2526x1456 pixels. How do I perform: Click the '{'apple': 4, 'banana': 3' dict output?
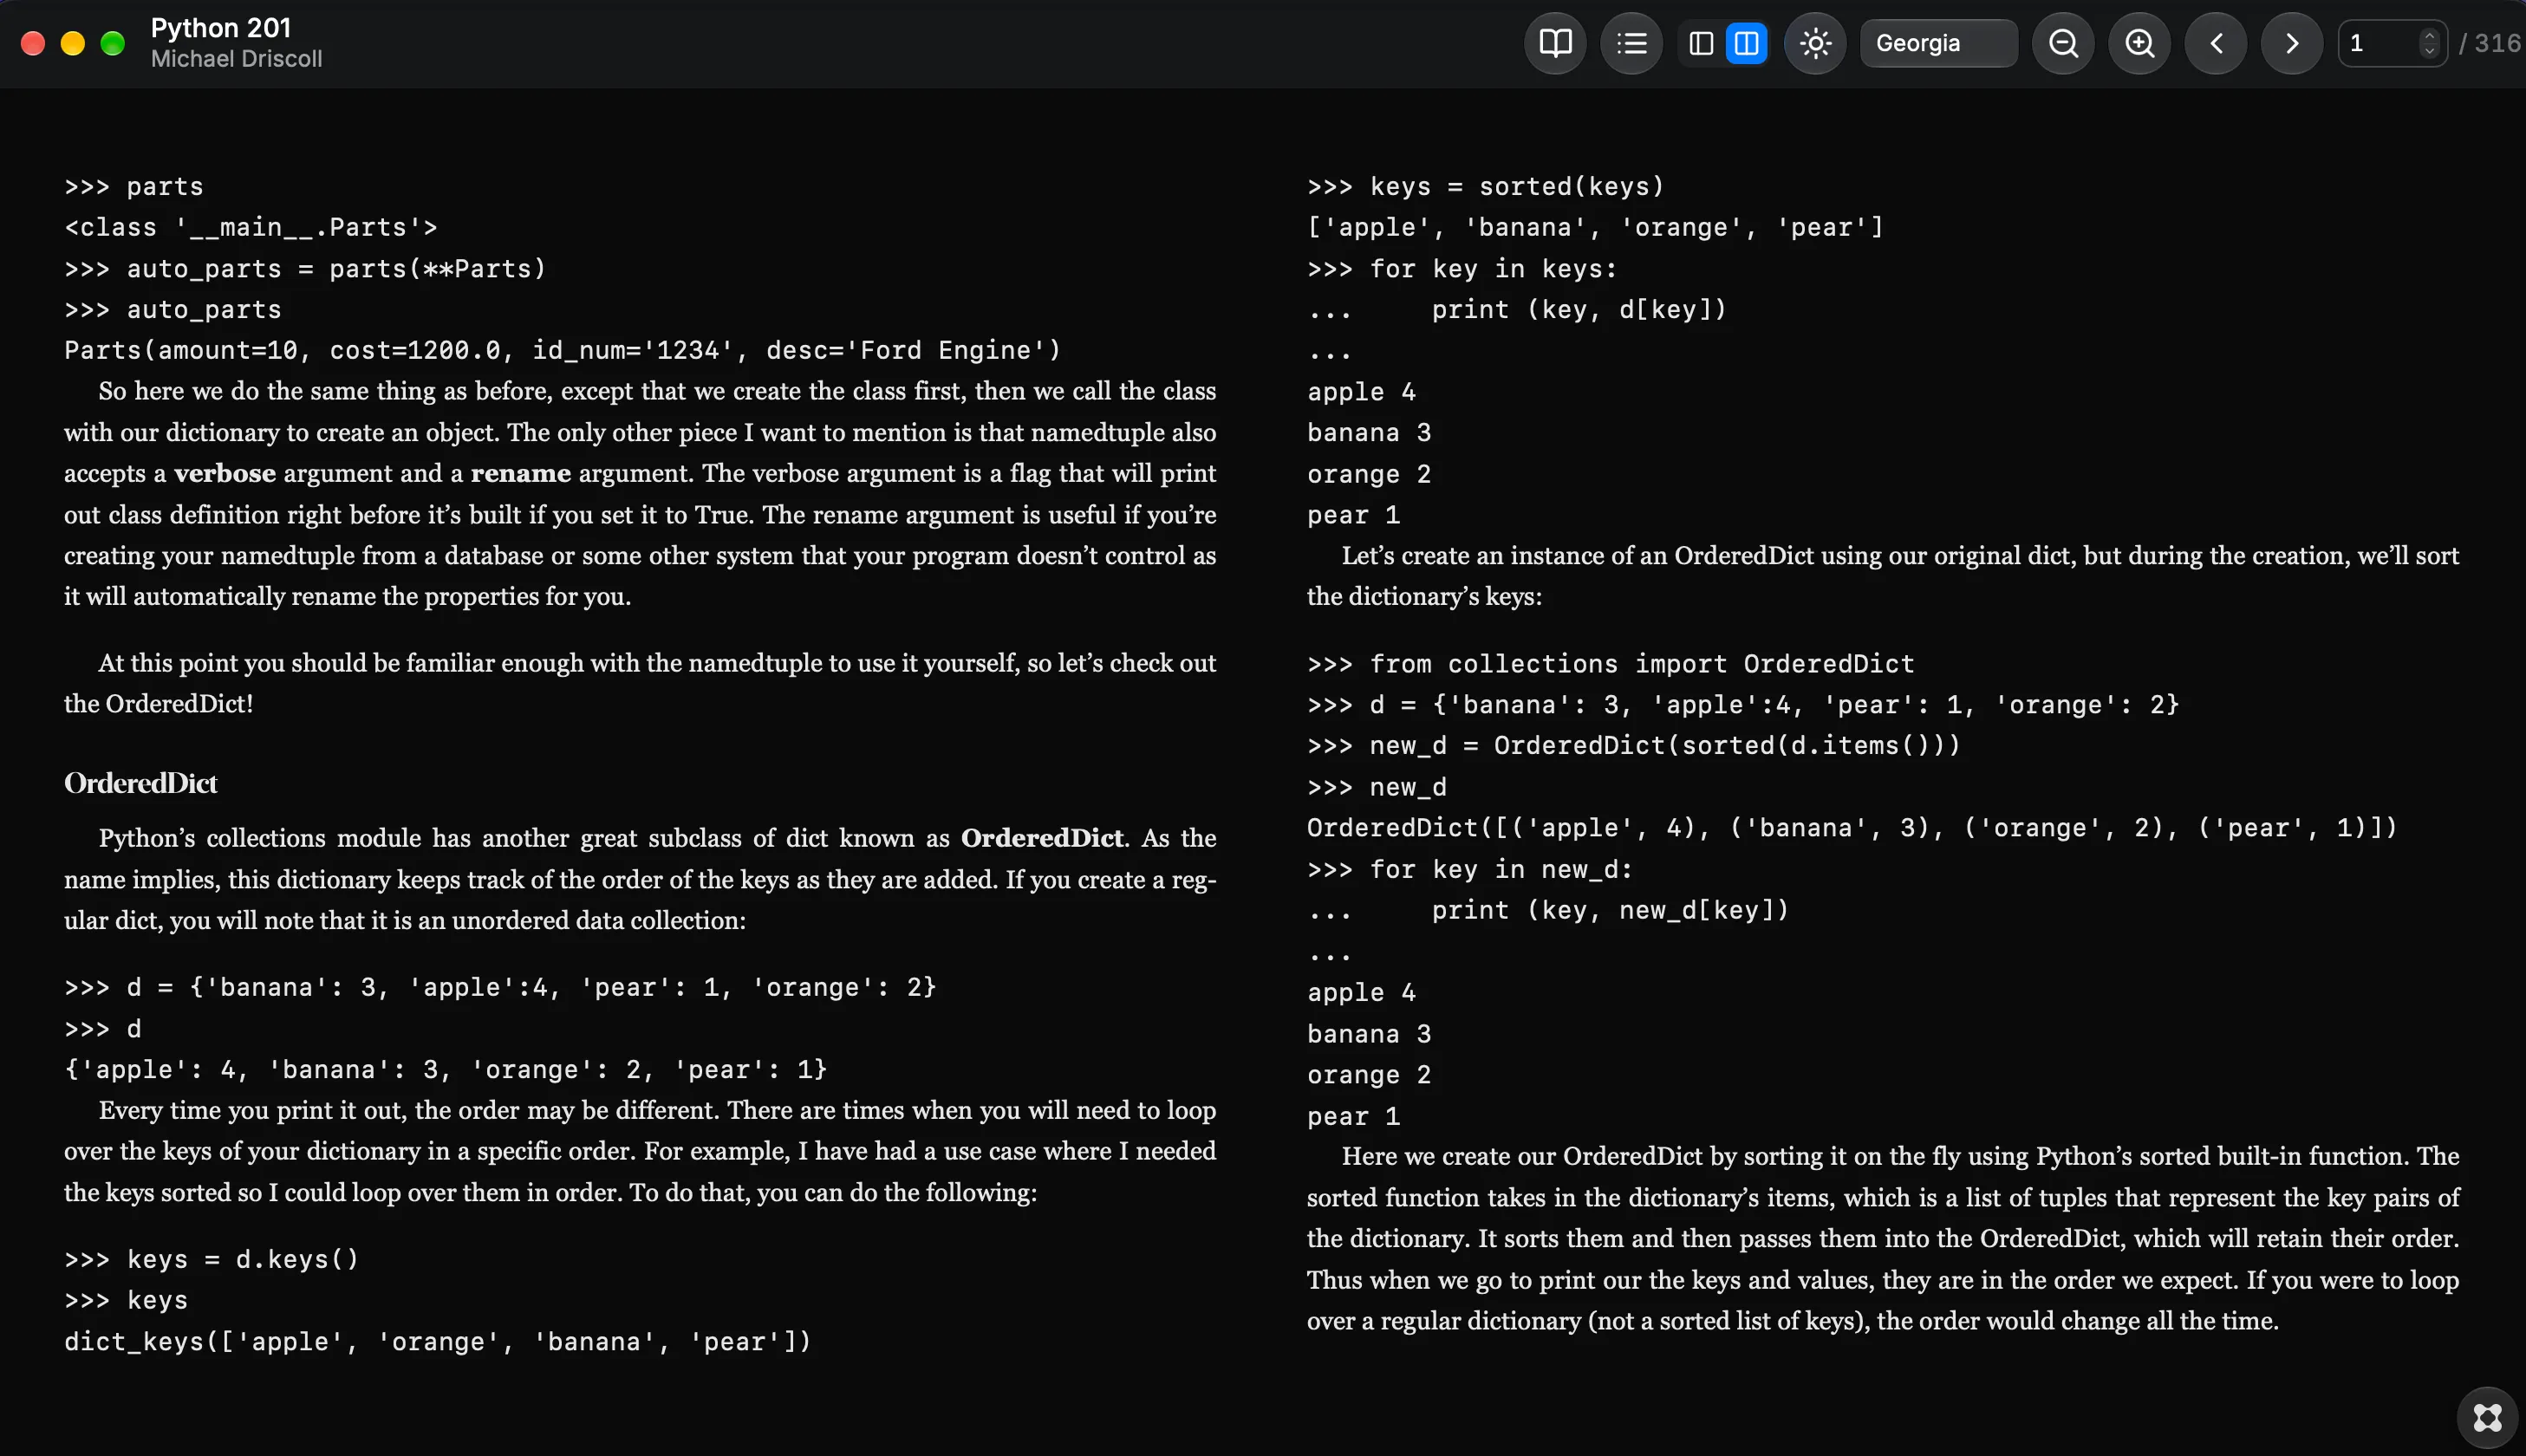tap(446, 1069)
